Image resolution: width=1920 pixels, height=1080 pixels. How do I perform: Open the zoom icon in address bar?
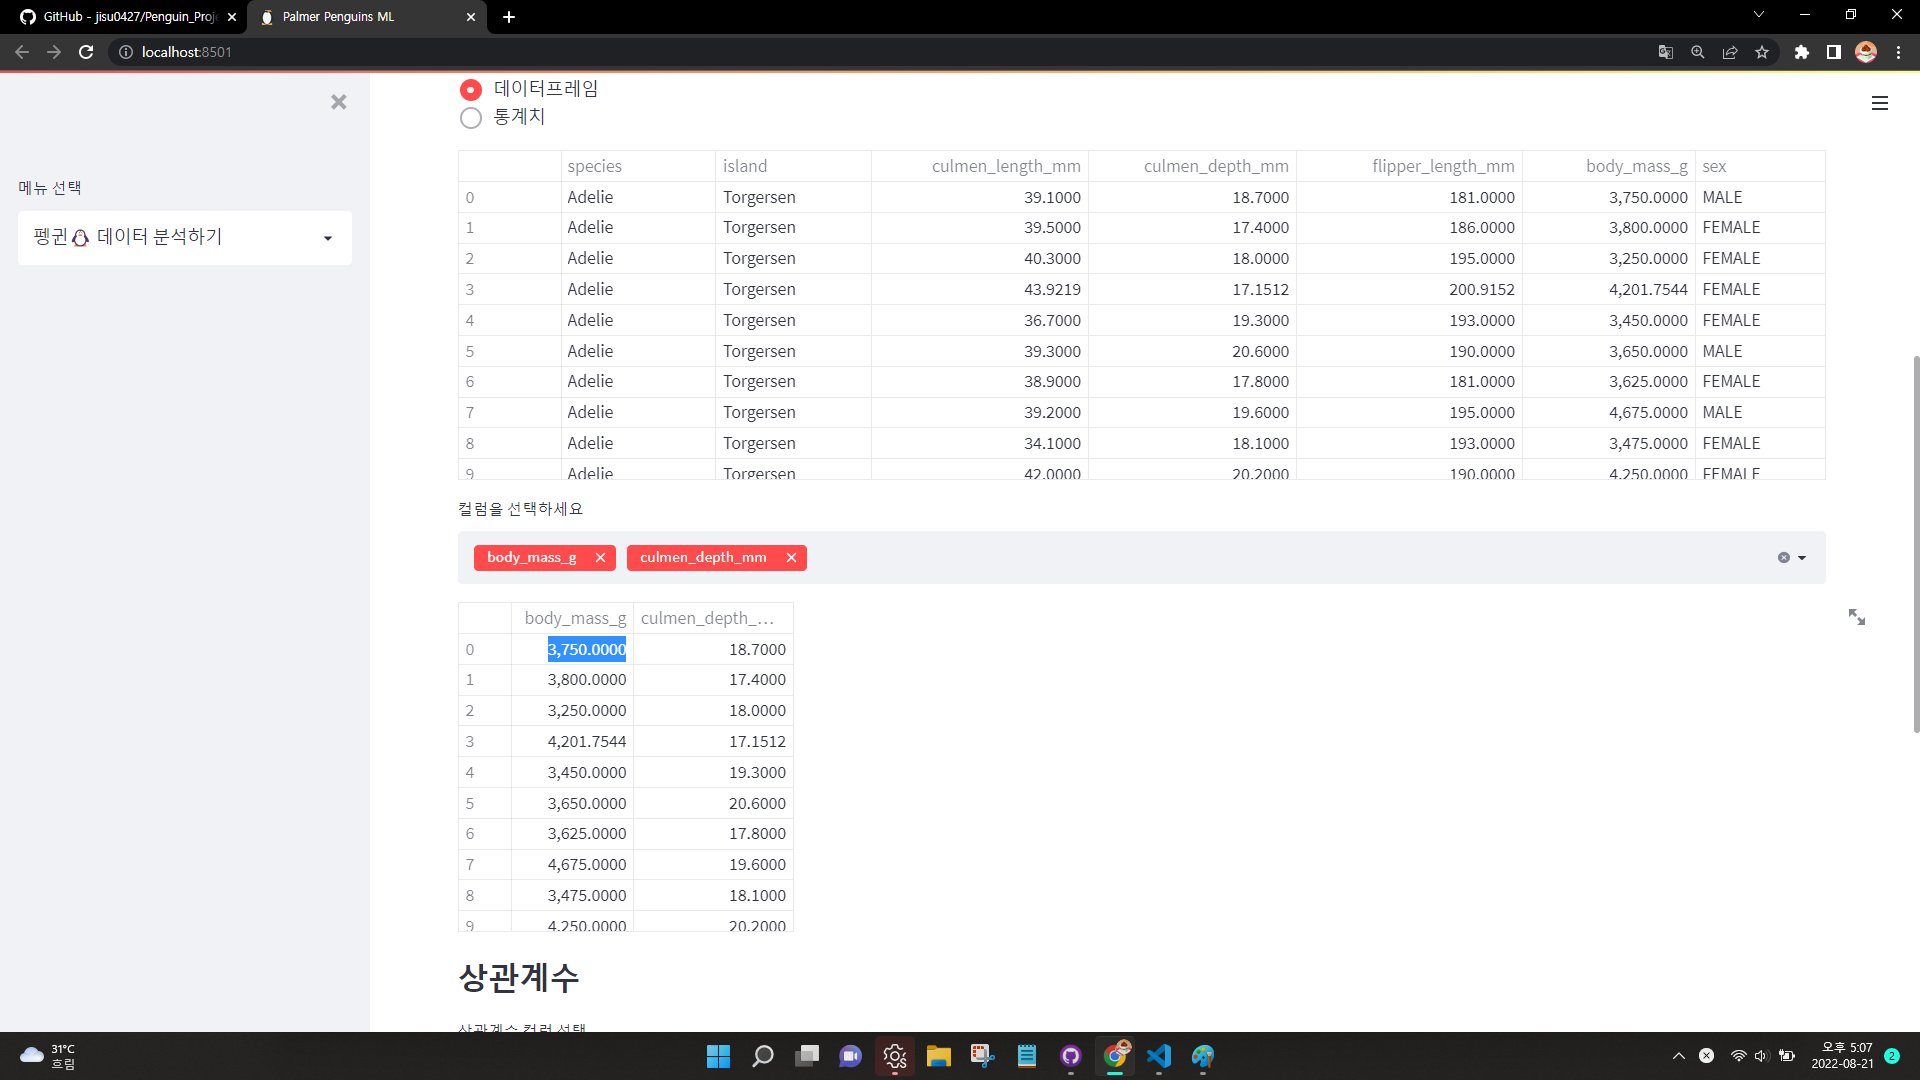[x=1698, y=52]
